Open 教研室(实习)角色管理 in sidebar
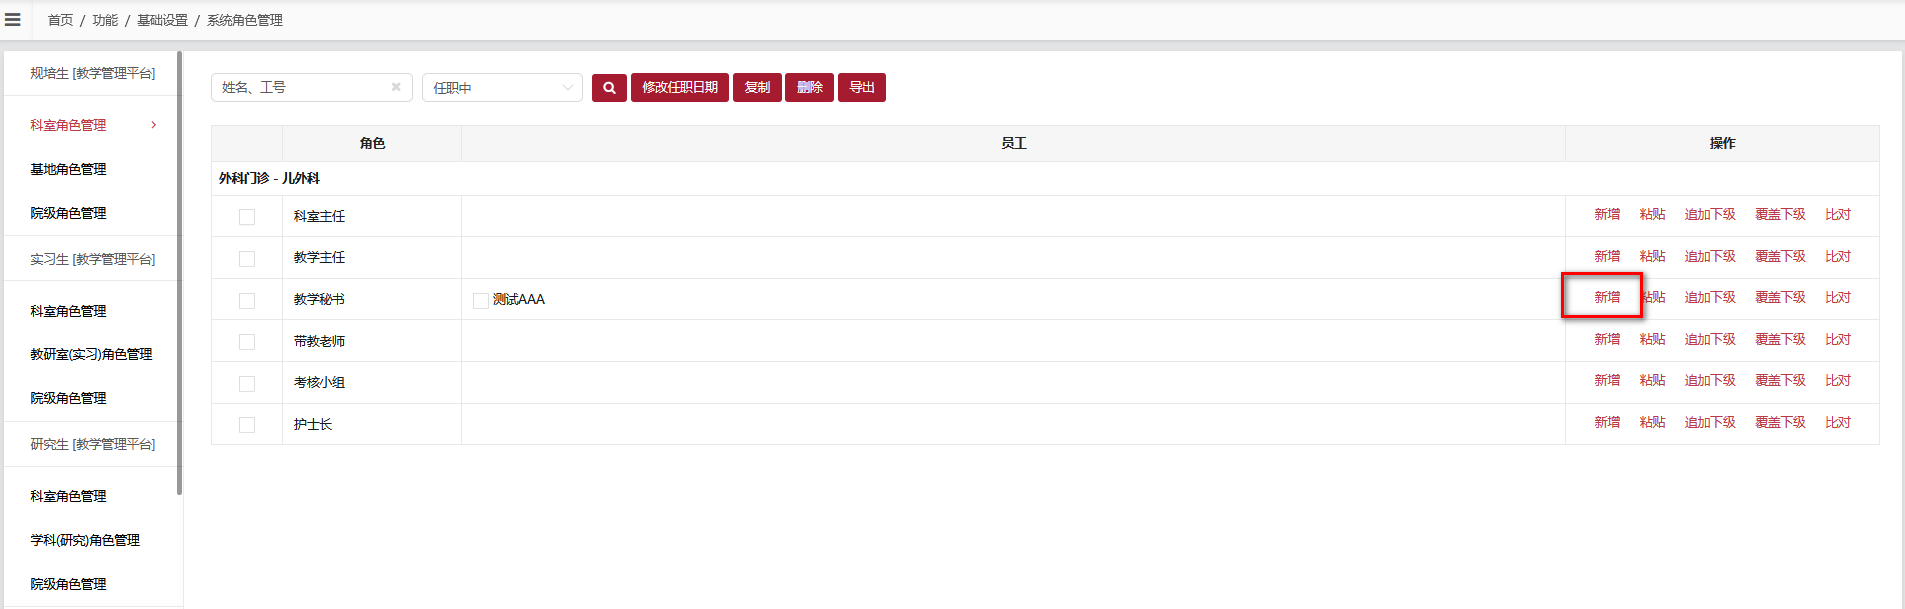 (91, 354)
